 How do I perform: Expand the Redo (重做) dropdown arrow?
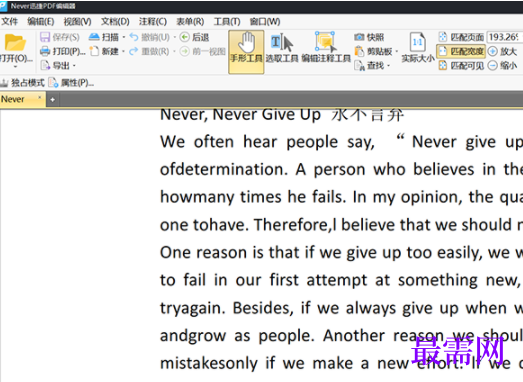174,51
